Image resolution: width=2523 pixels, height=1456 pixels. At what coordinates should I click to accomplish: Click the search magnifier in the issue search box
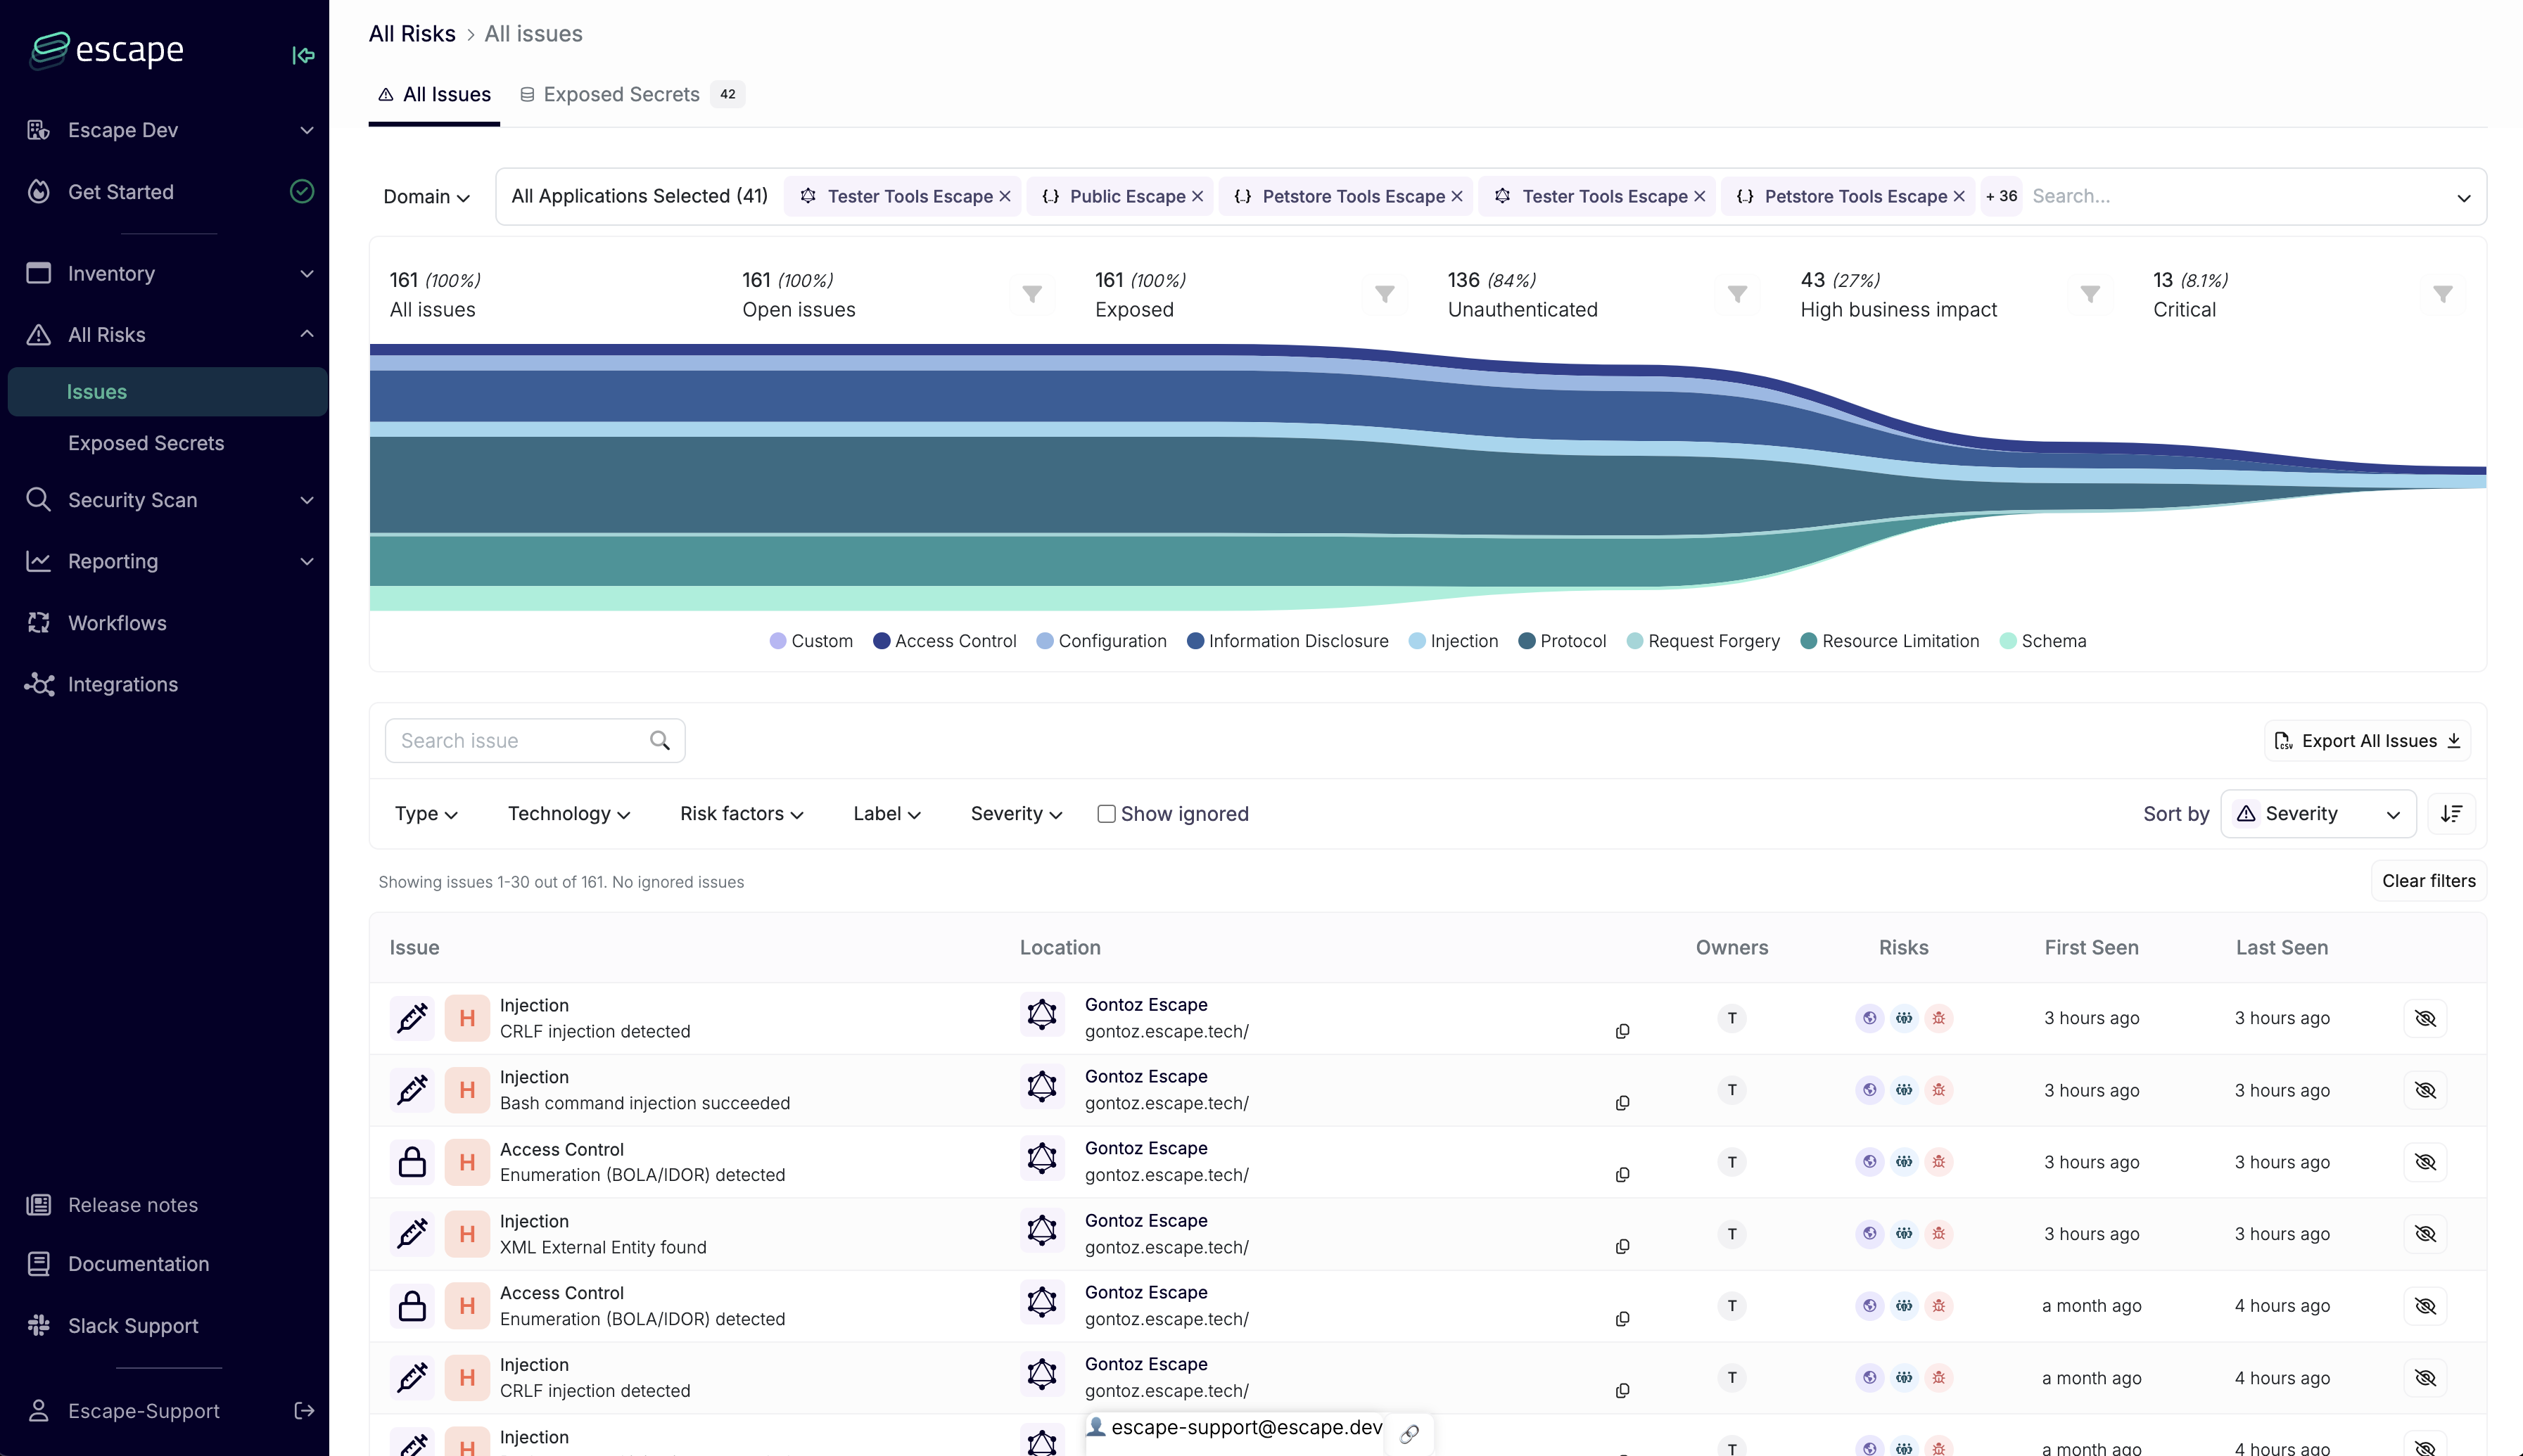tap(659, 741)
